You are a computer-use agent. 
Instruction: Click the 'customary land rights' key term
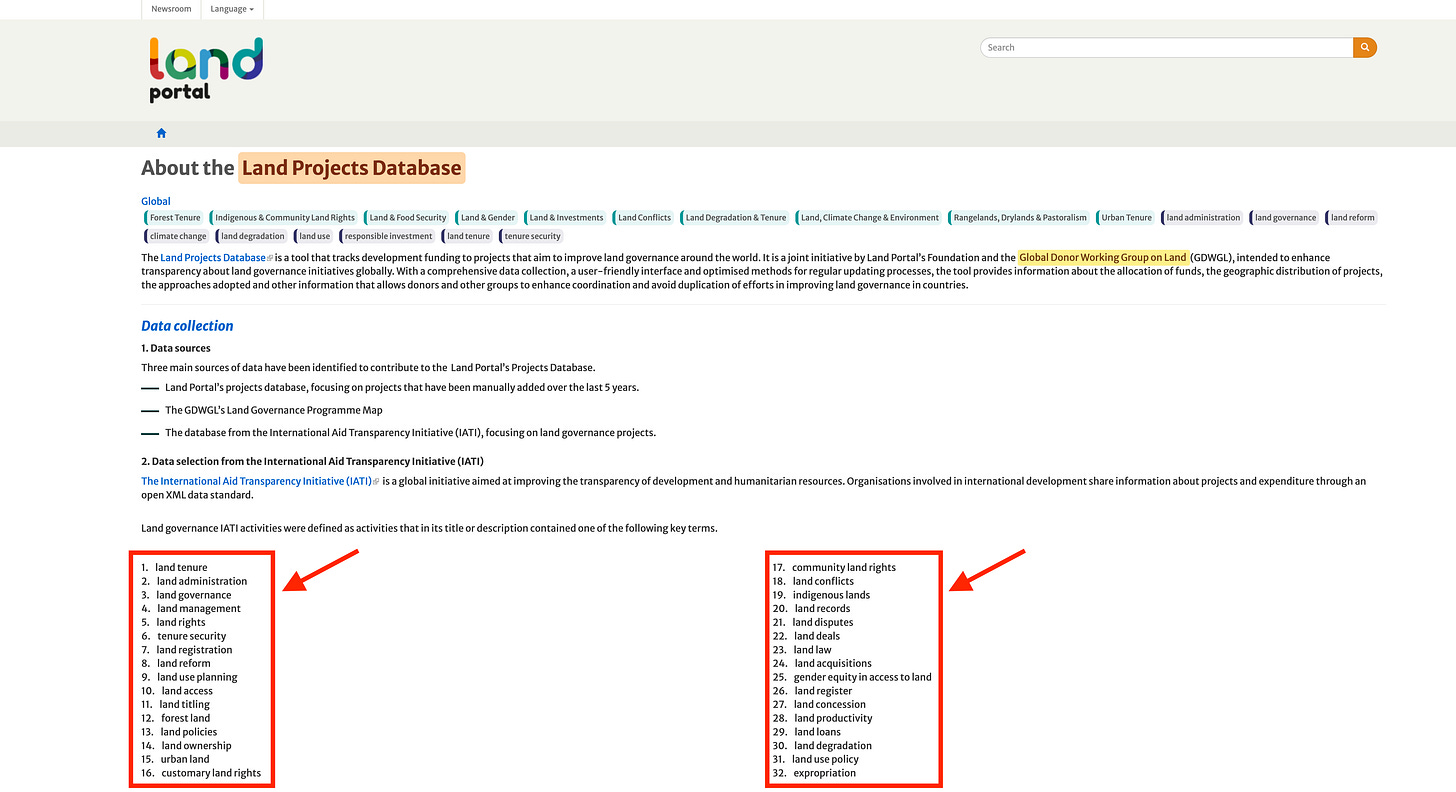(211, 773)
